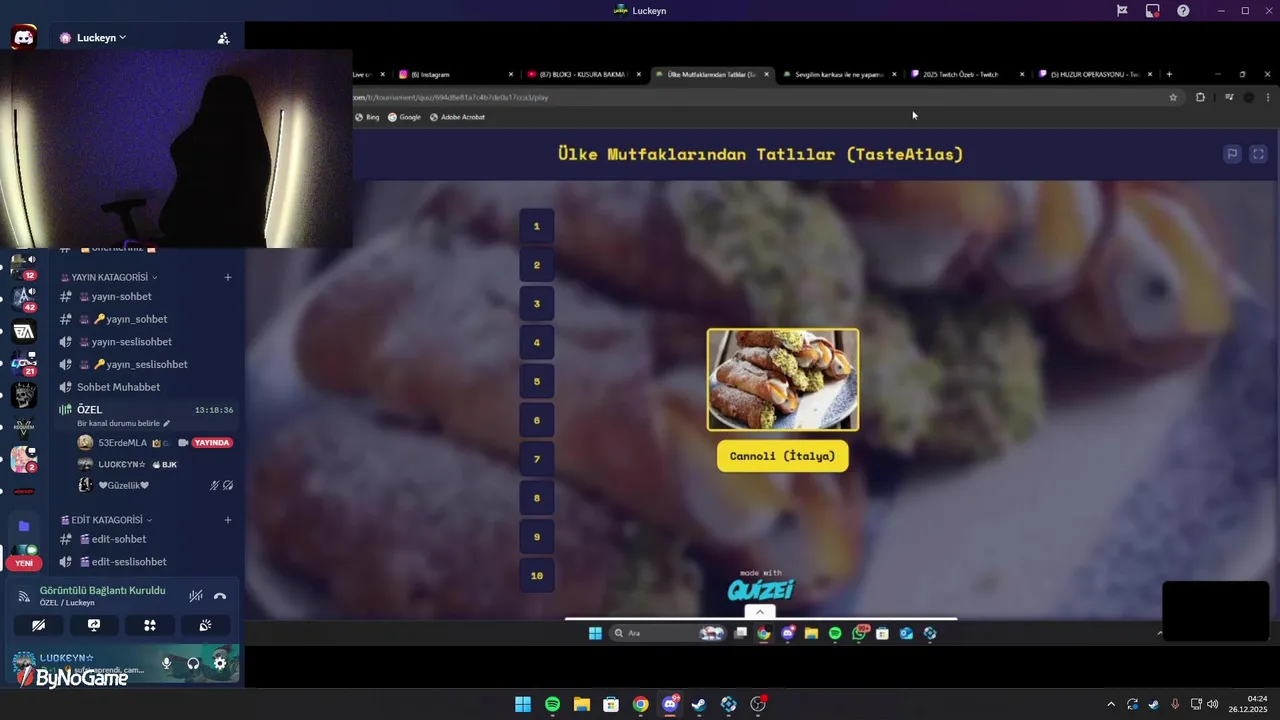The height and width of the screenshot is (720, 1280).
Task: Click the invite people icon next to Luckeyn
Action: tap(223, 38)
